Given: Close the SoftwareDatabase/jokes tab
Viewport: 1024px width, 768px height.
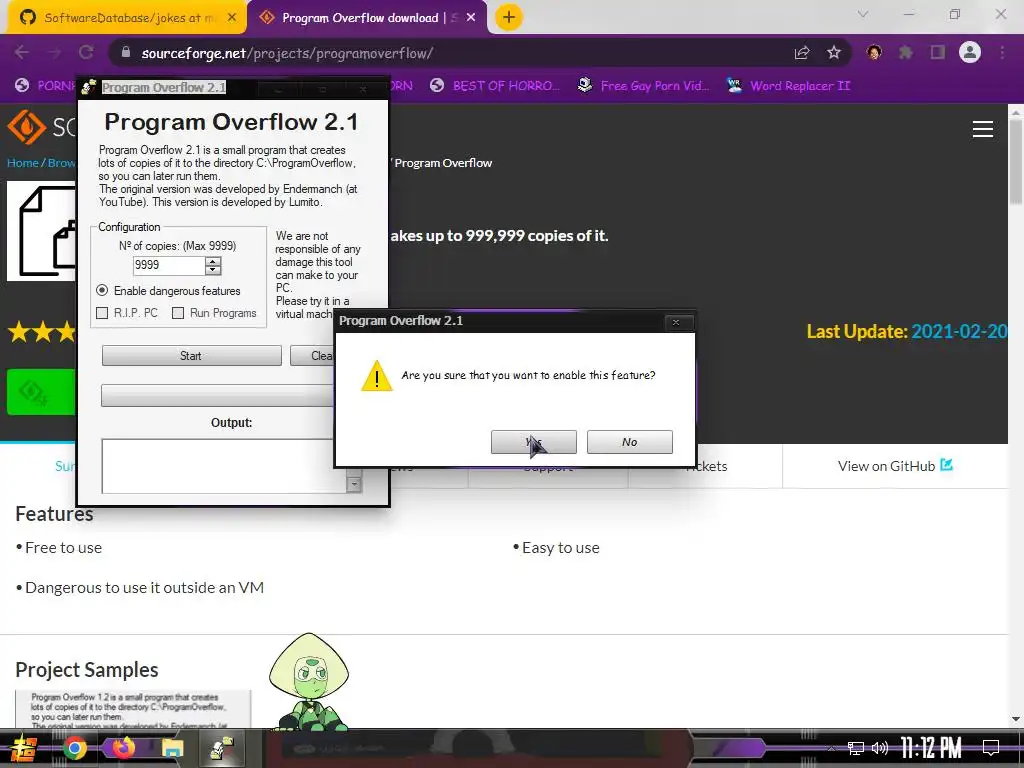Looking at the screenshot, I should [x=232, y=18].
